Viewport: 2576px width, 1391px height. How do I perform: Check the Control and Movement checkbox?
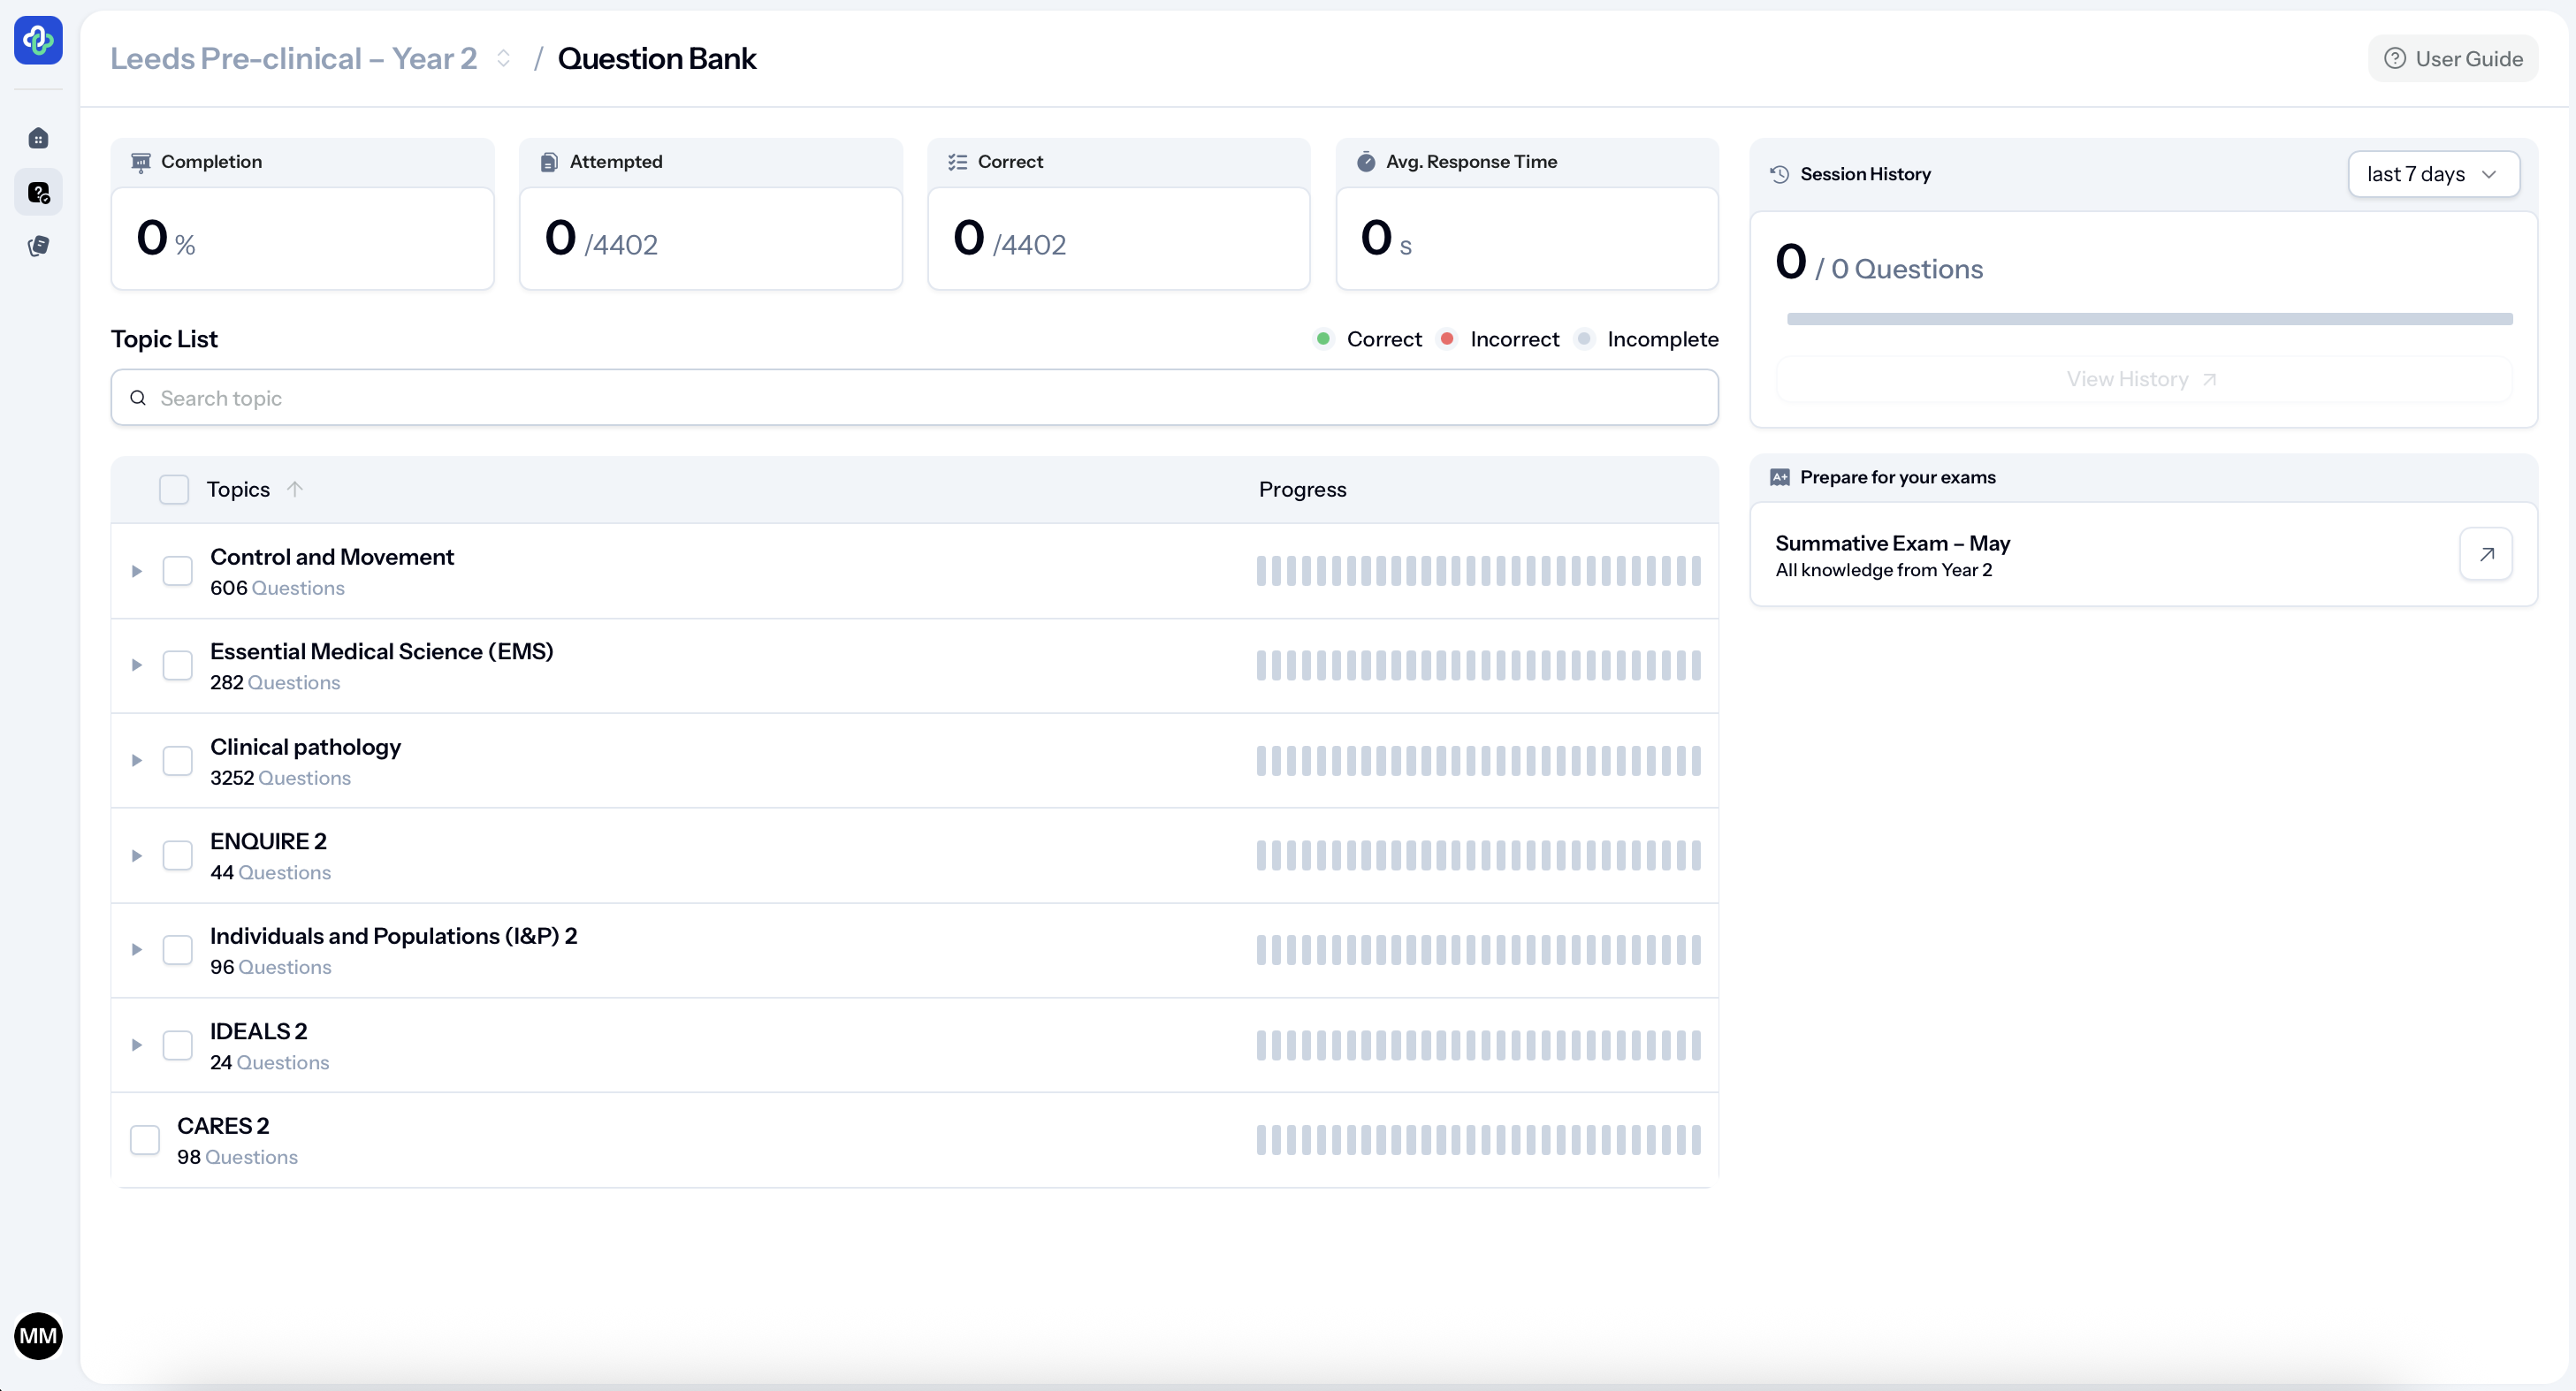coord(177,571)
